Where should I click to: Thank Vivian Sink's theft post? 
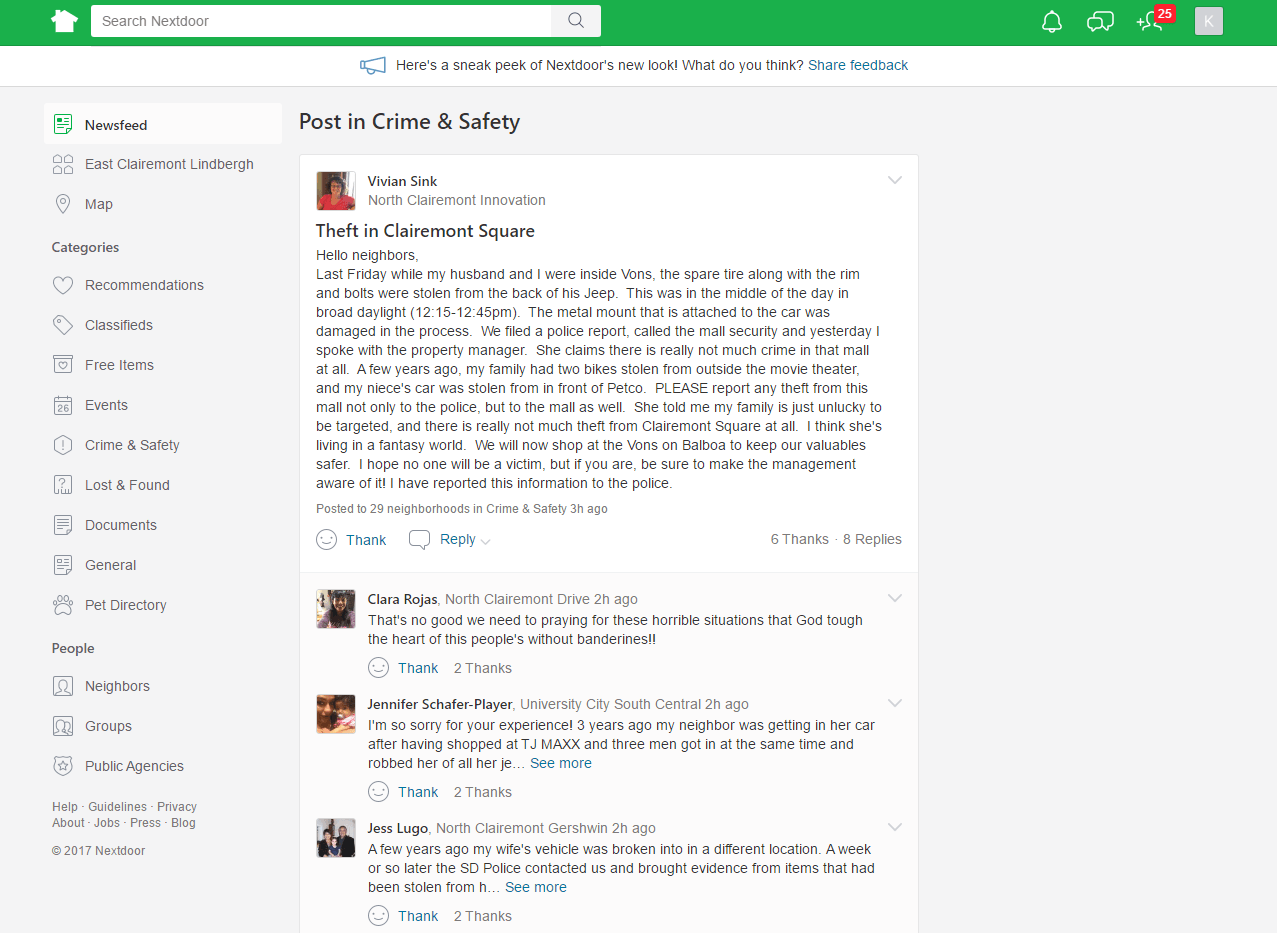tap(352, 540)
